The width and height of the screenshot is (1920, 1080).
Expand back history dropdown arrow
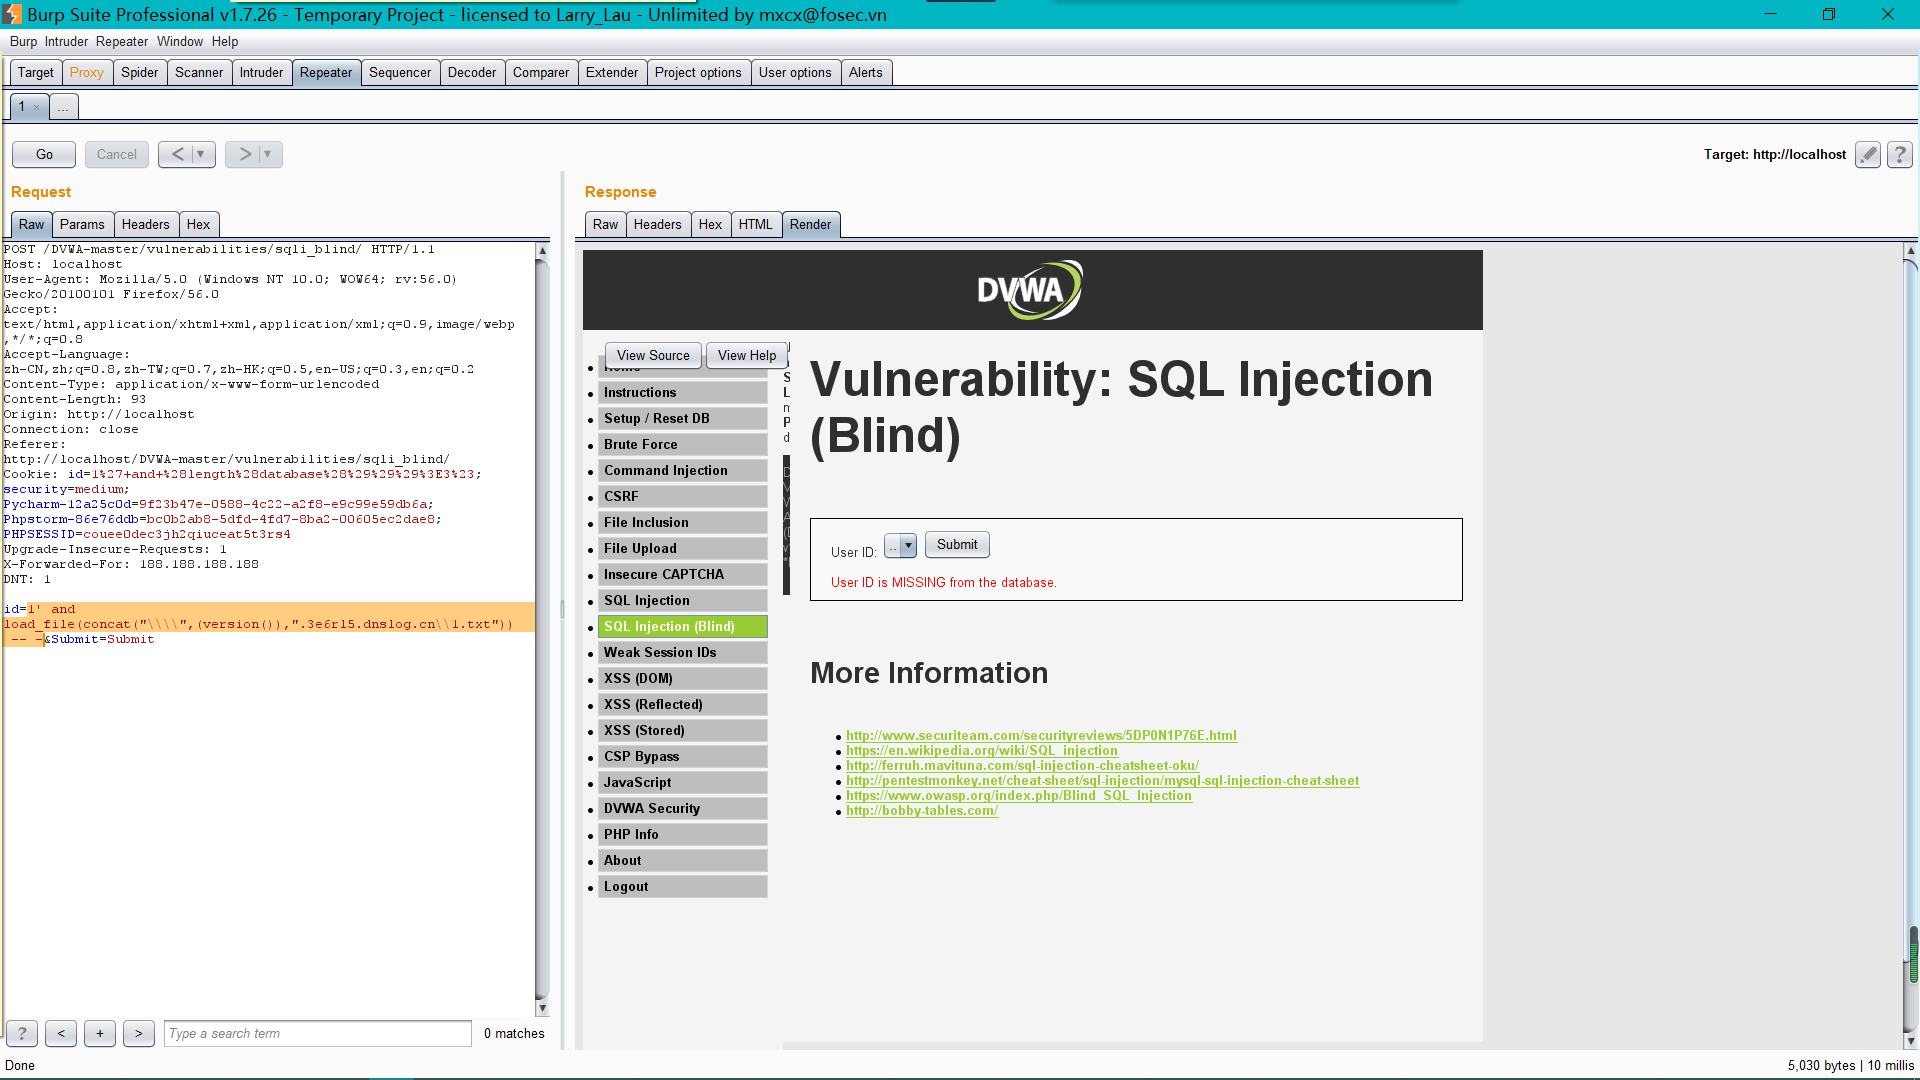tap(201, 154)
